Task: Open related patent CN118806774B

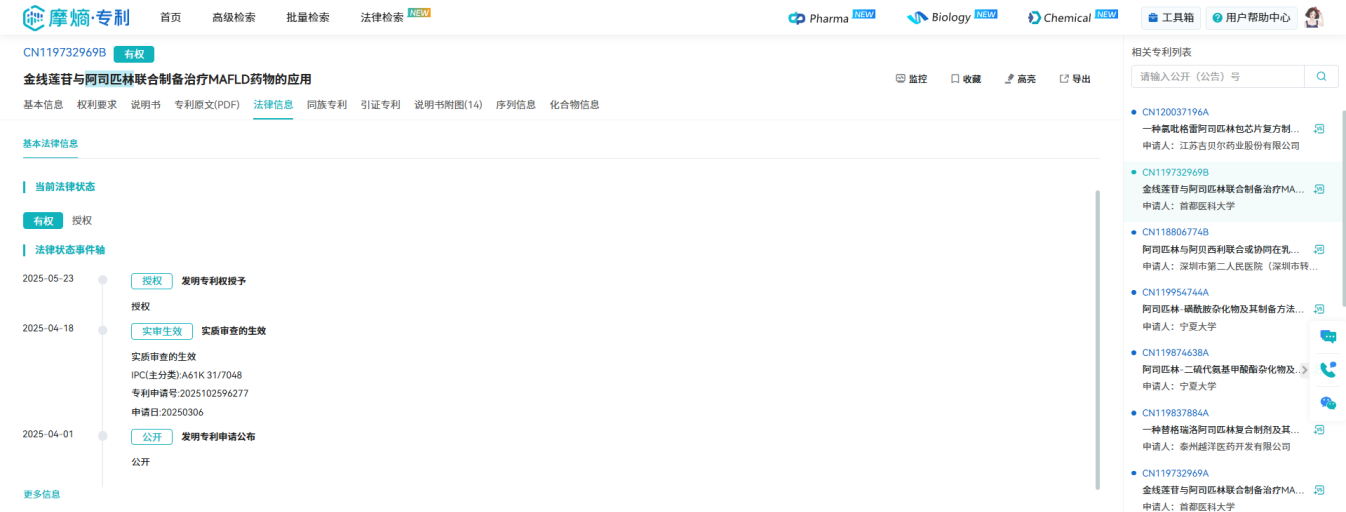Action: click(x=1175, y=232)
